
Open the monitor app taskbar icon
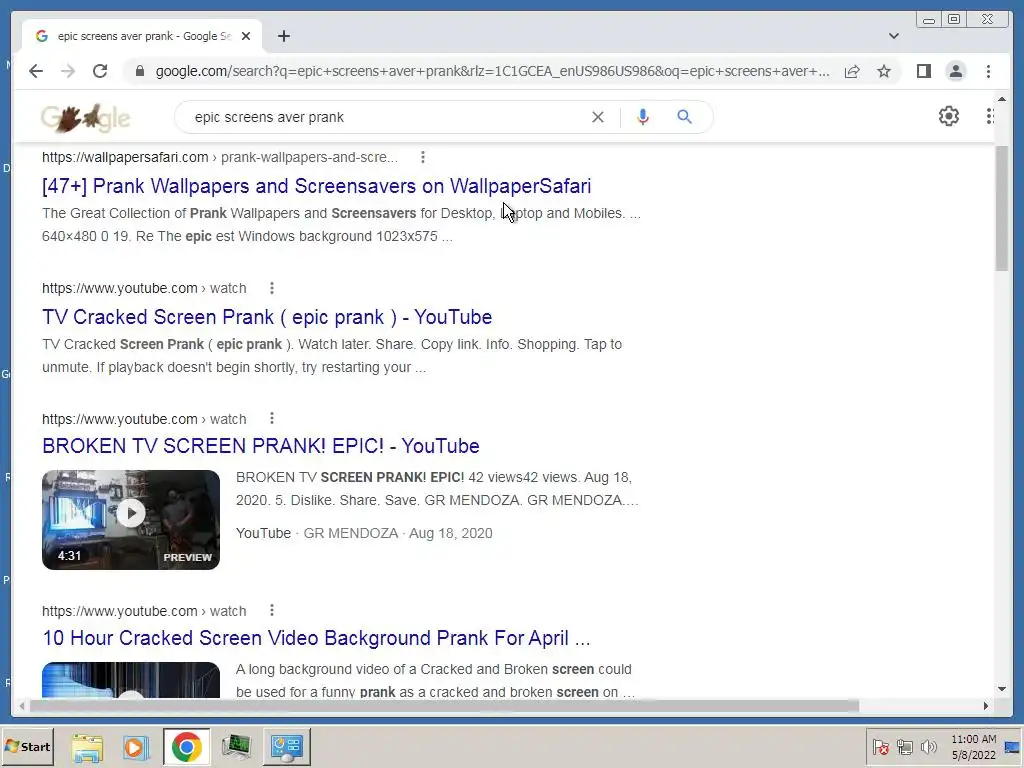pos(236,747)
